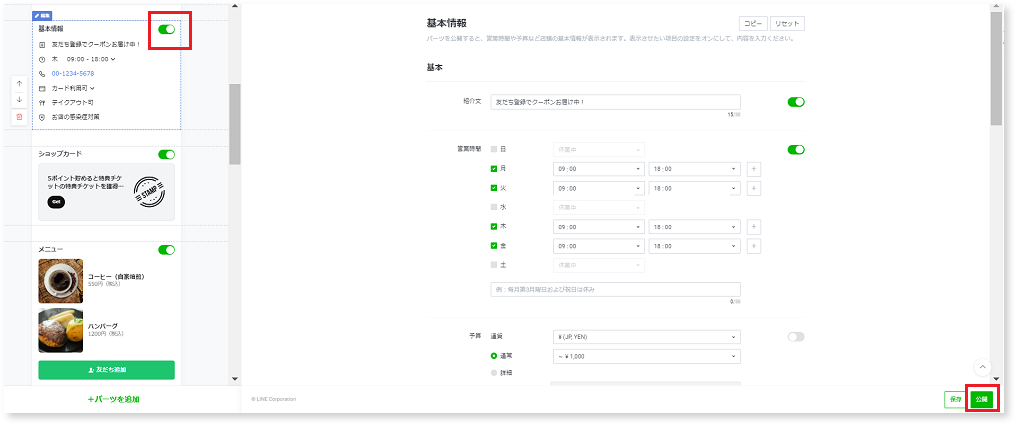Click the plus icon on 月 hours row
Viewport: 1017px width, 426px height.
pos(753,169)
